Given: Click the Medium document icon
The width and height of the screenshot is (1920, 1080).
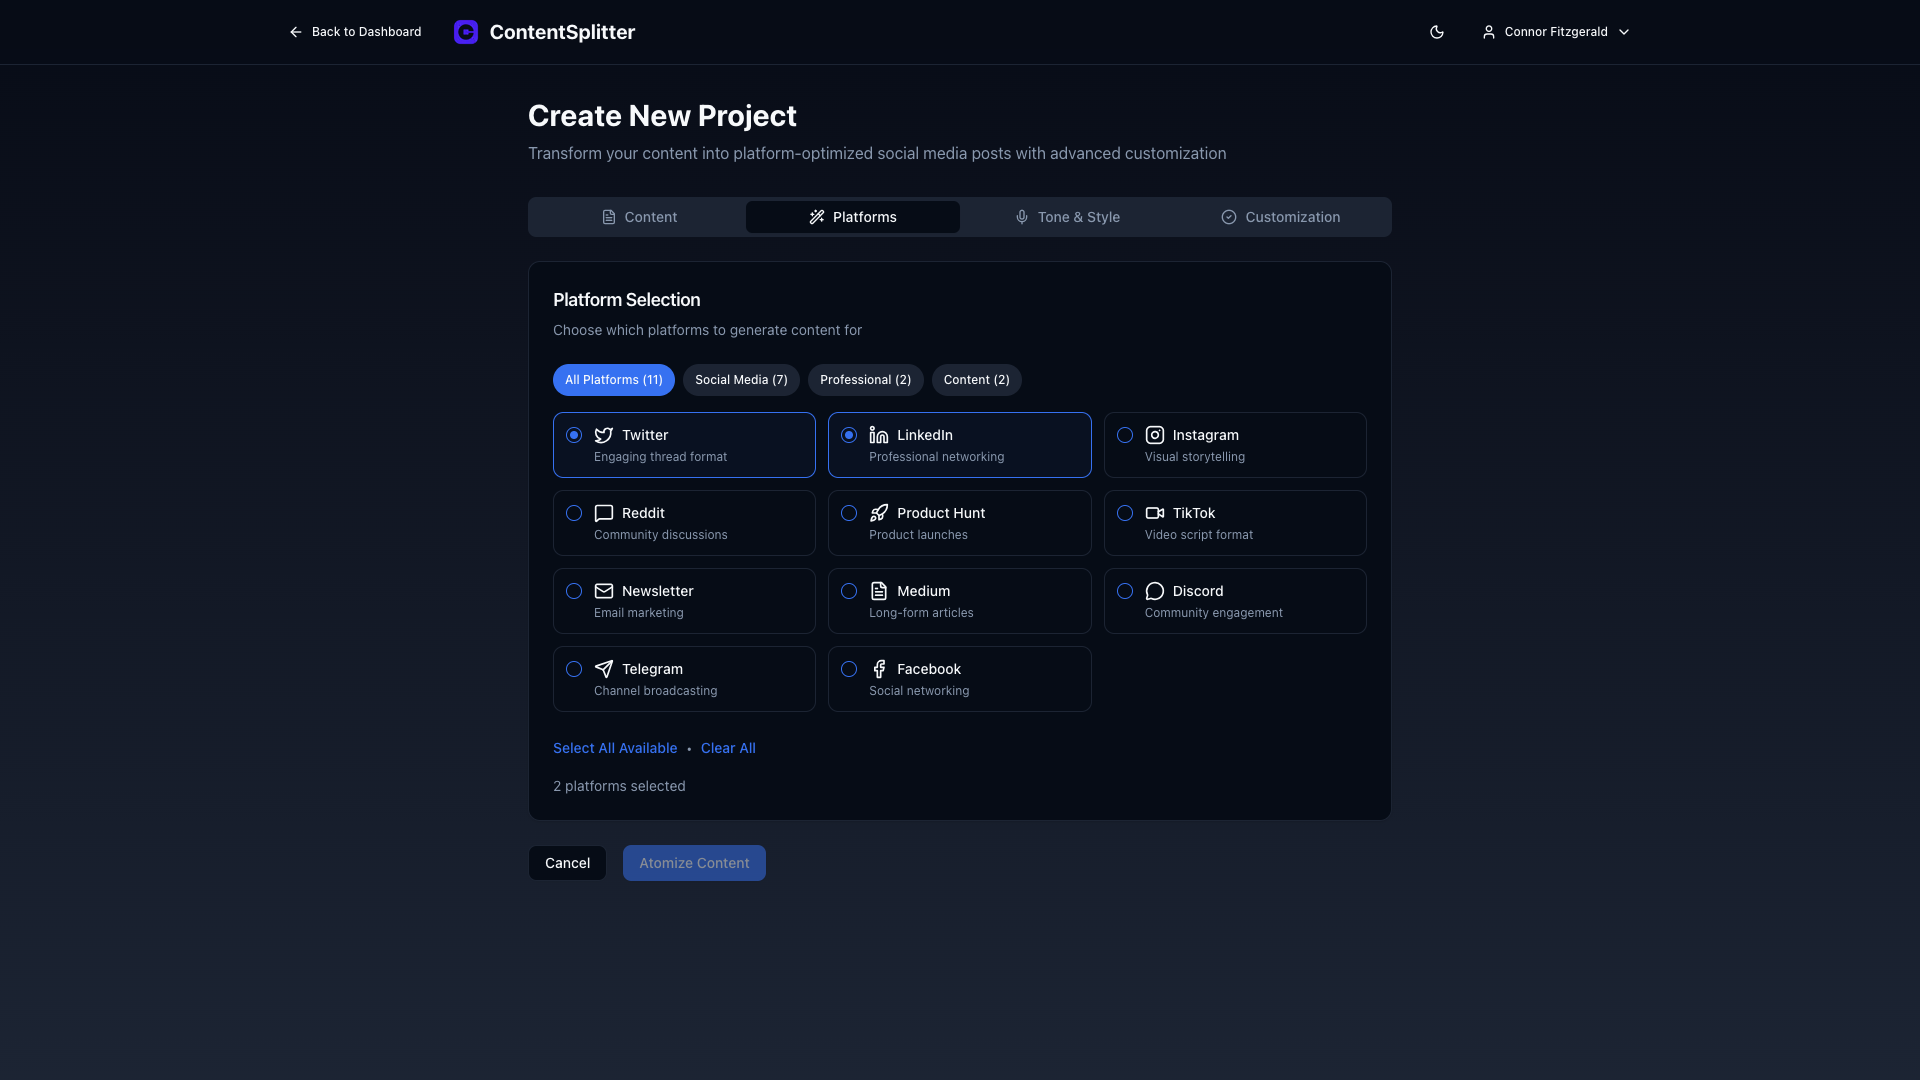Looking at the screenshot, I should pos(878,591).
